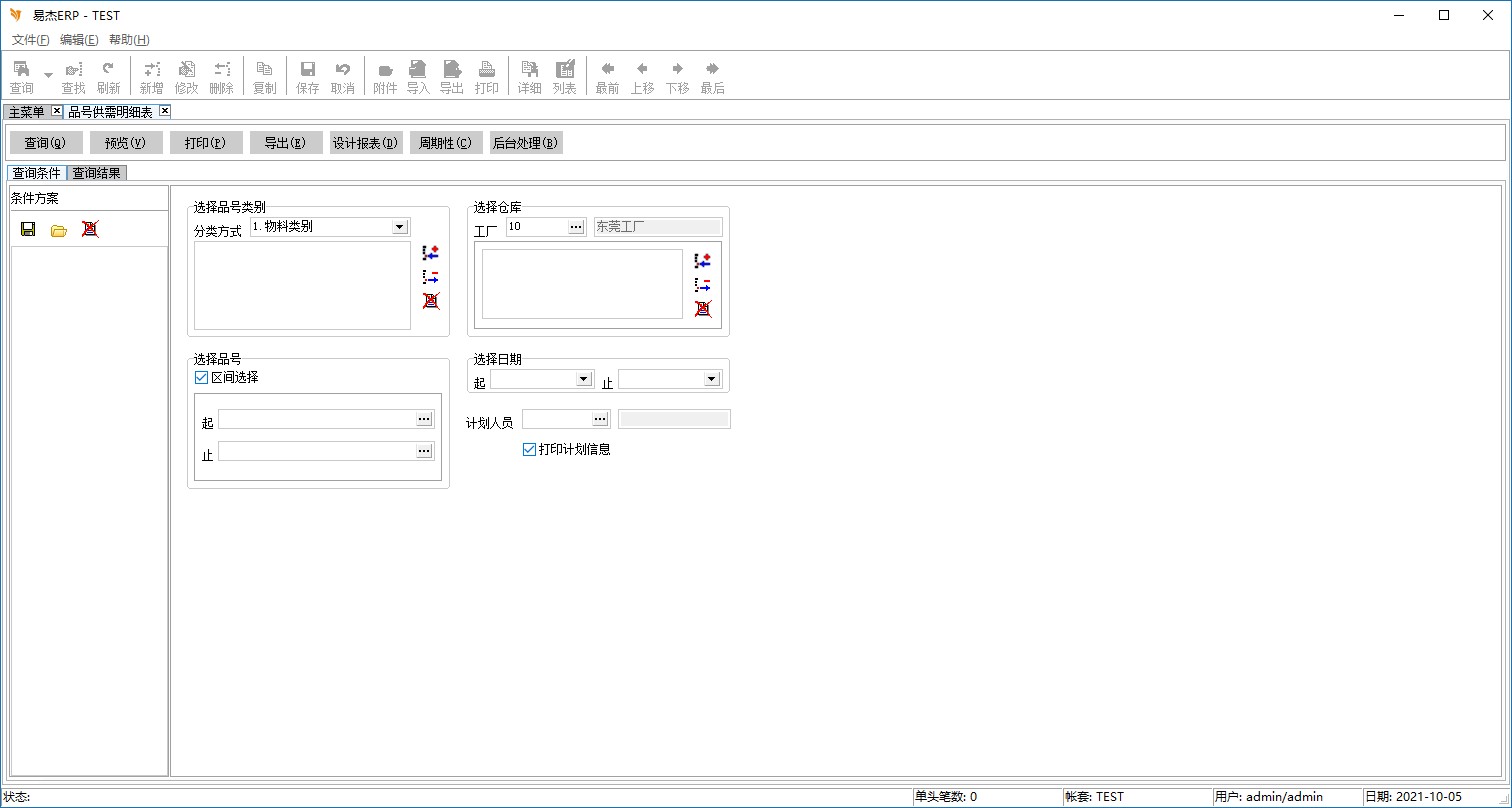Expand the 分类方式 dropdown

click(400, 227)
